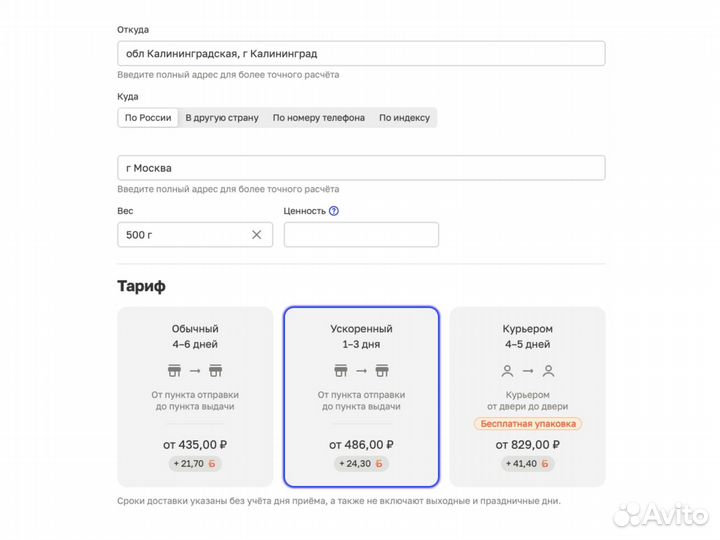720x540 pixels.
Task: Choose the Обычный 4–6 дней tariff card
Action: coord(195,397)
